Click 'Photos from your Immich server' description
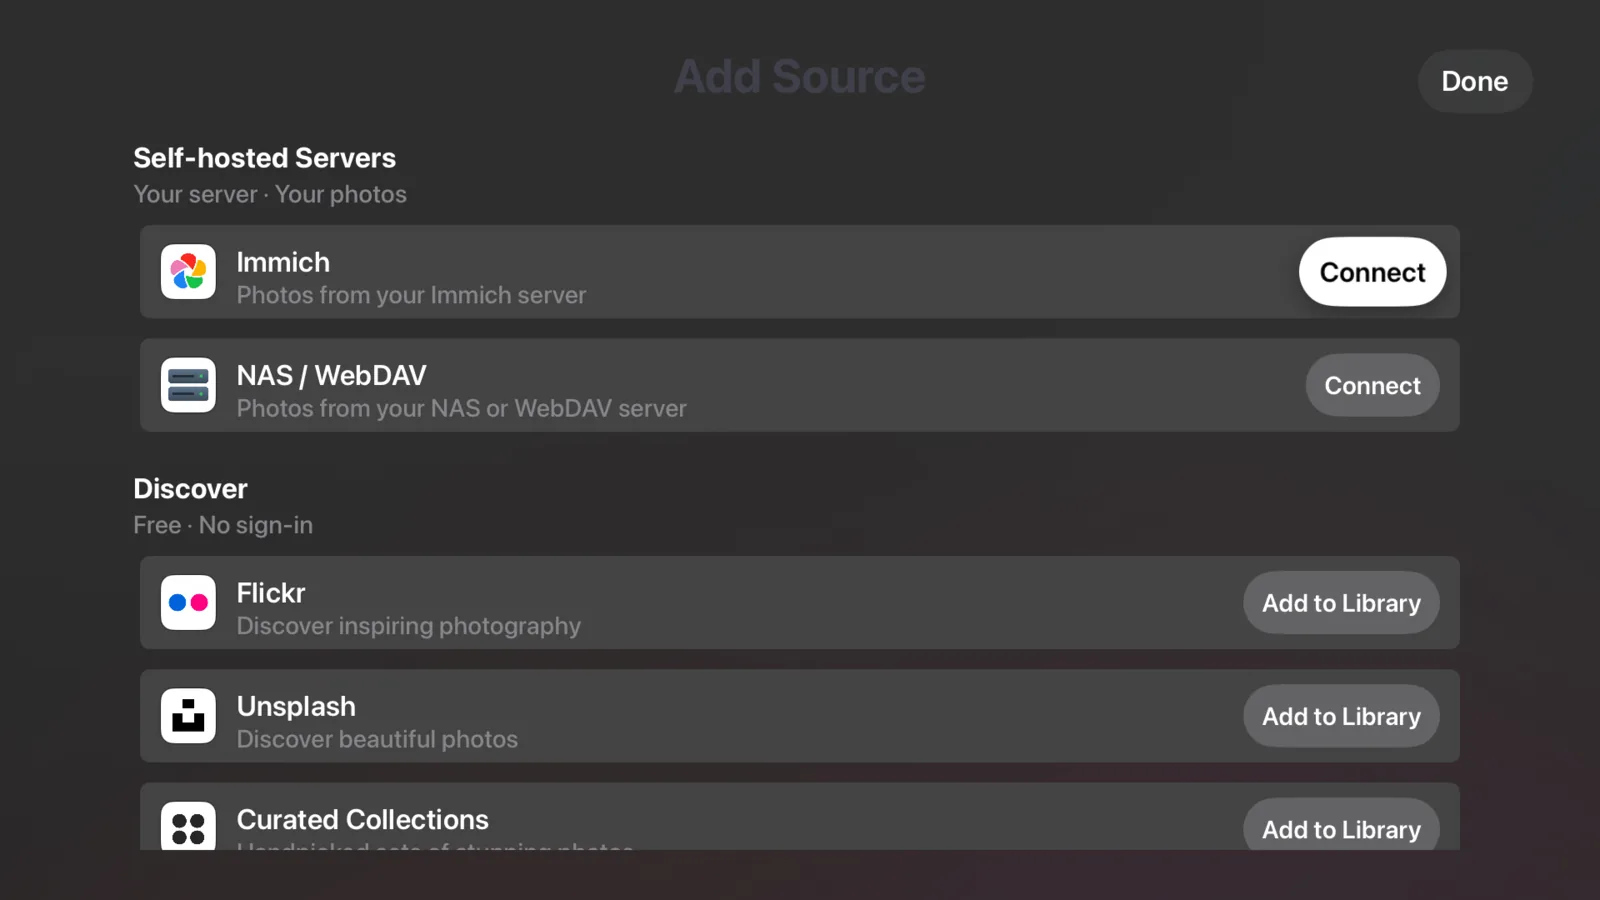Viewport: 1600px width, 900px height. [x=411, y=295]
